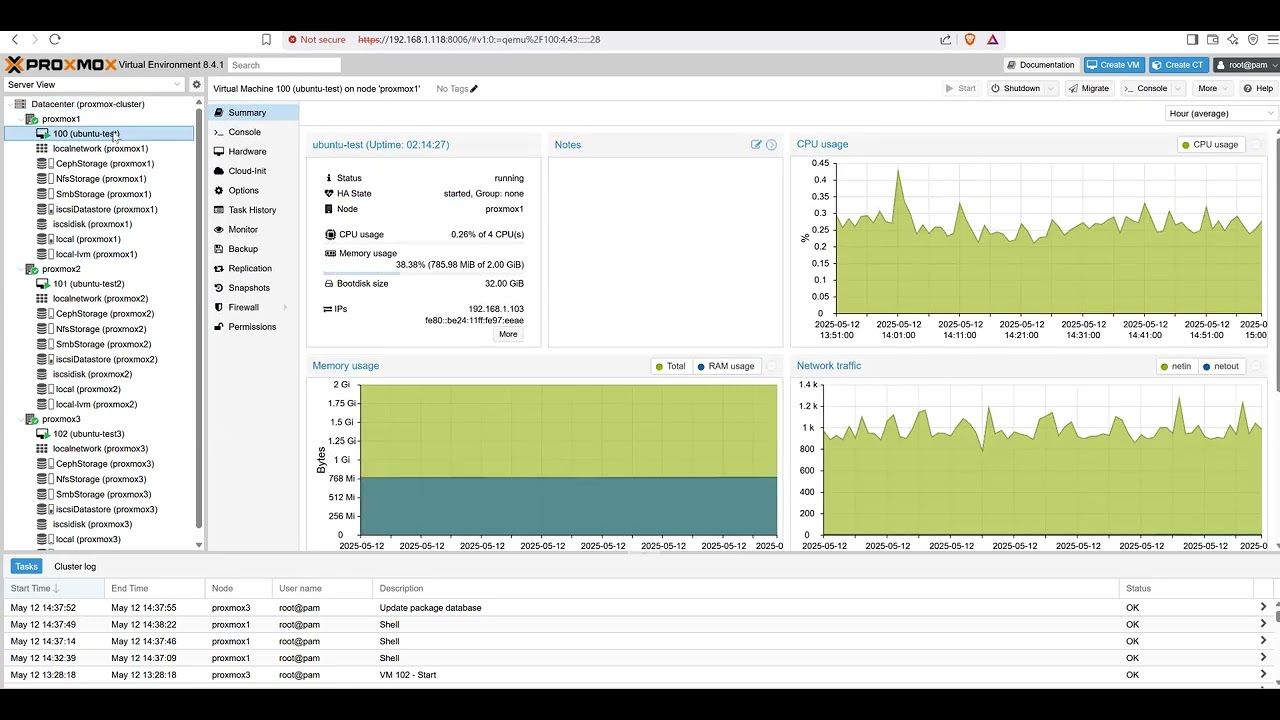Click the resource tree vertical scrollbar
The image size is (1280, 720).
[199, 320]
